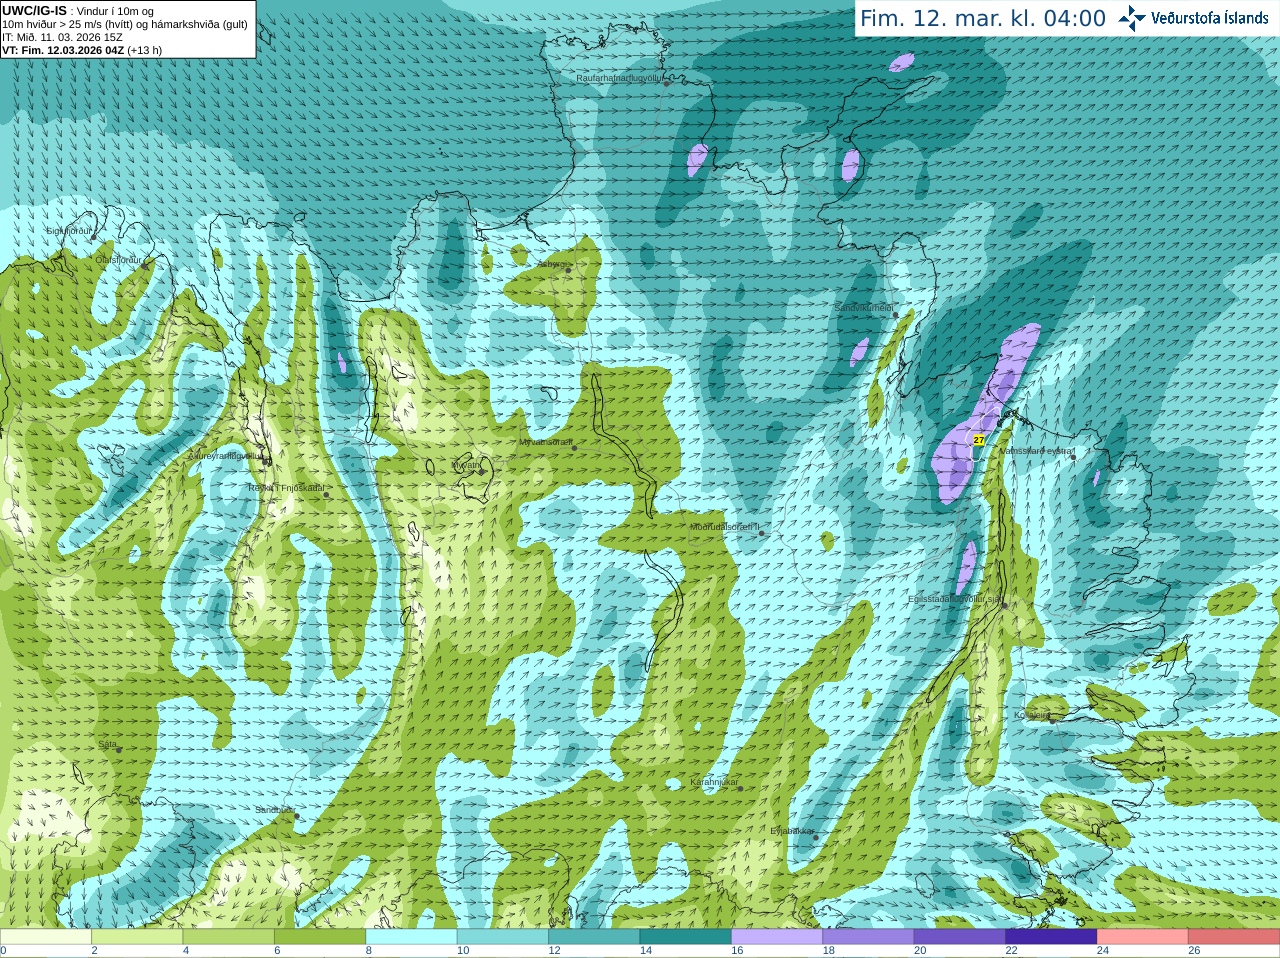This screenshot has width=1280, height=958.
Task: Pick the 12–14 m/s legend swatch
Action: (x=594, y=937)
